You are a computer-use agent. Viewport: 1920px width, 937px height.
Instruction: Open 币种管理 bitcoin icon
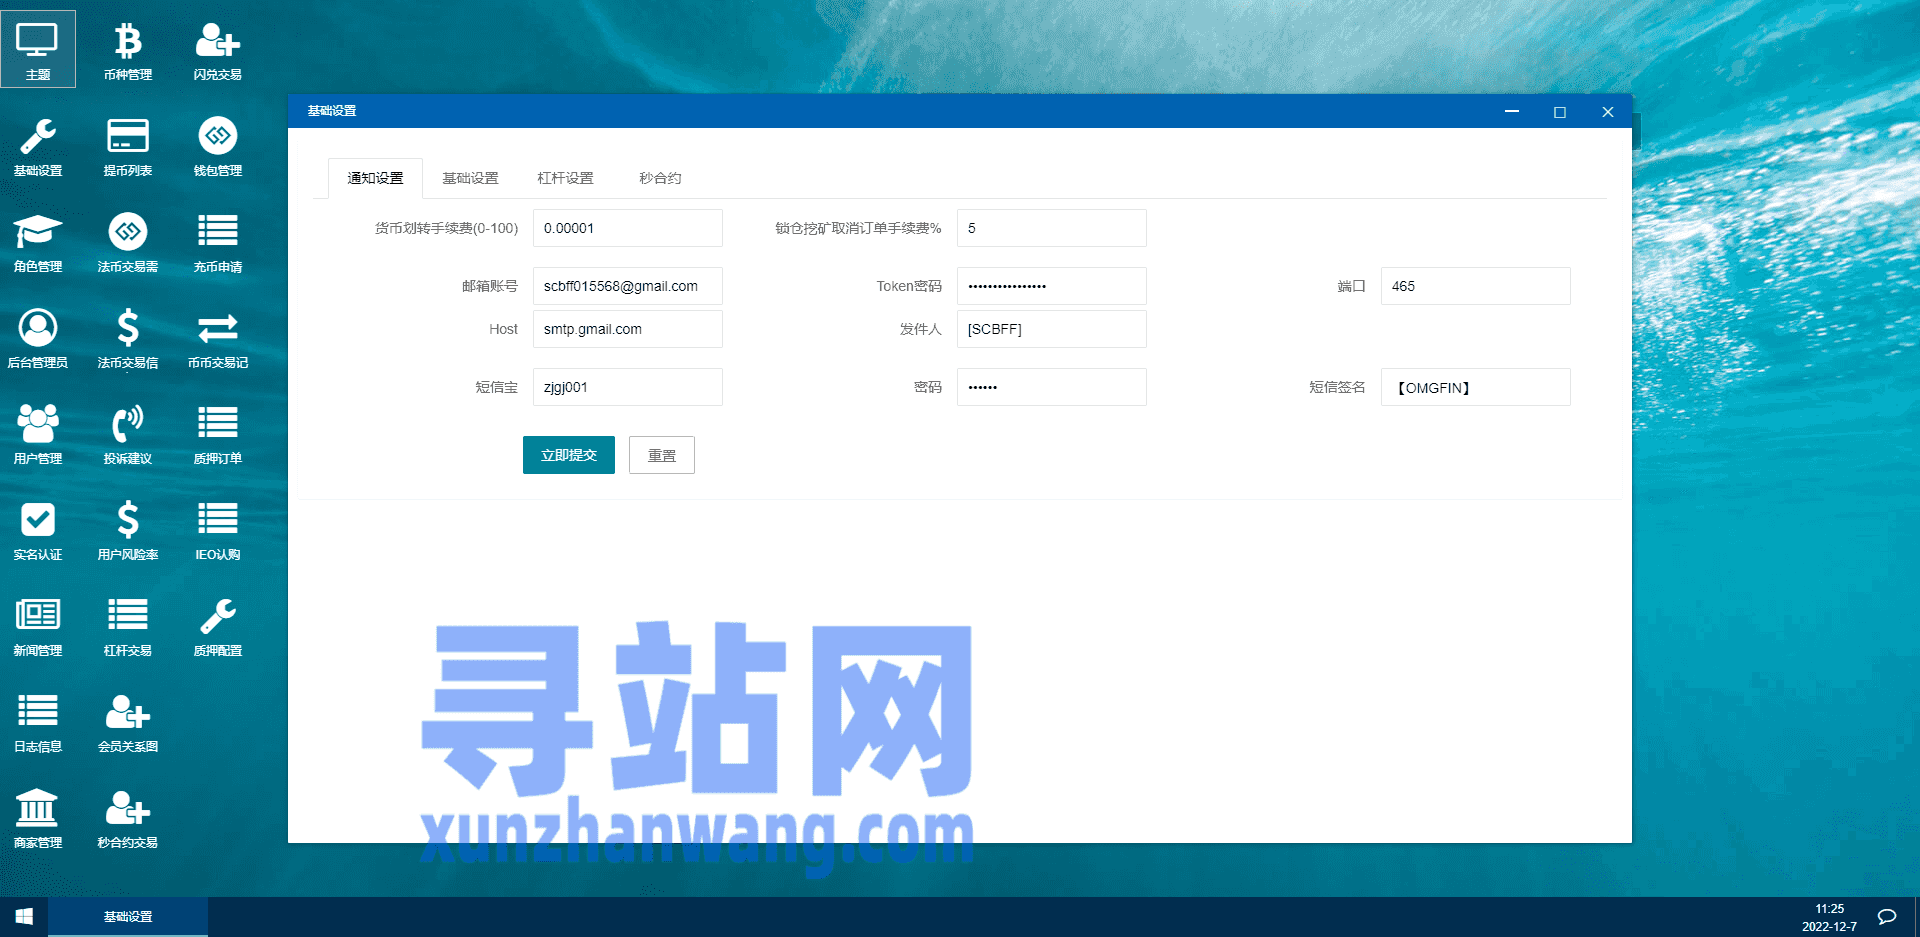[x=128, y=49]
